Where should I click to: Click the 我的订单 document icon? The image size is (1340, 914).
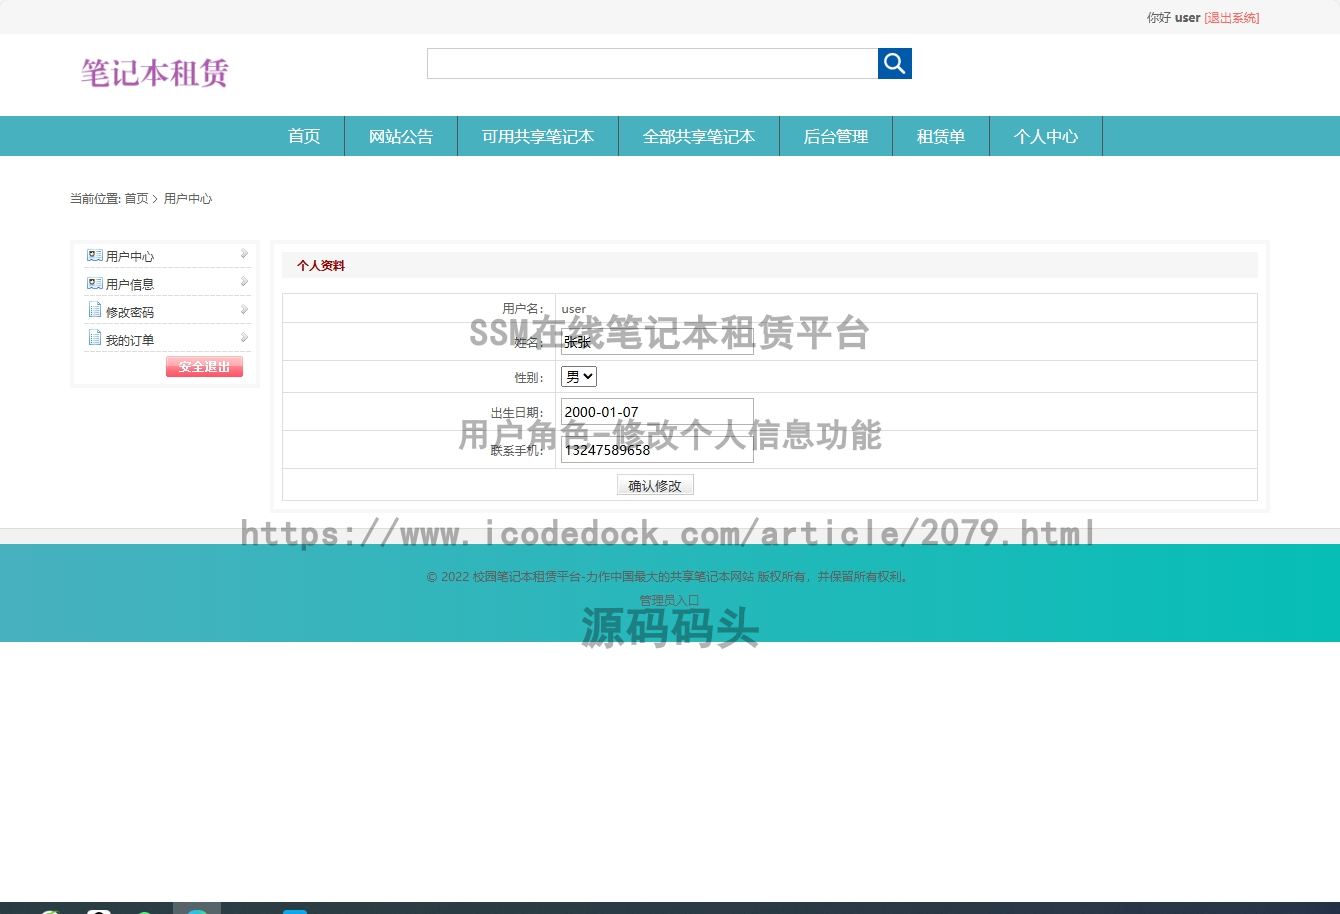[95, 338]
